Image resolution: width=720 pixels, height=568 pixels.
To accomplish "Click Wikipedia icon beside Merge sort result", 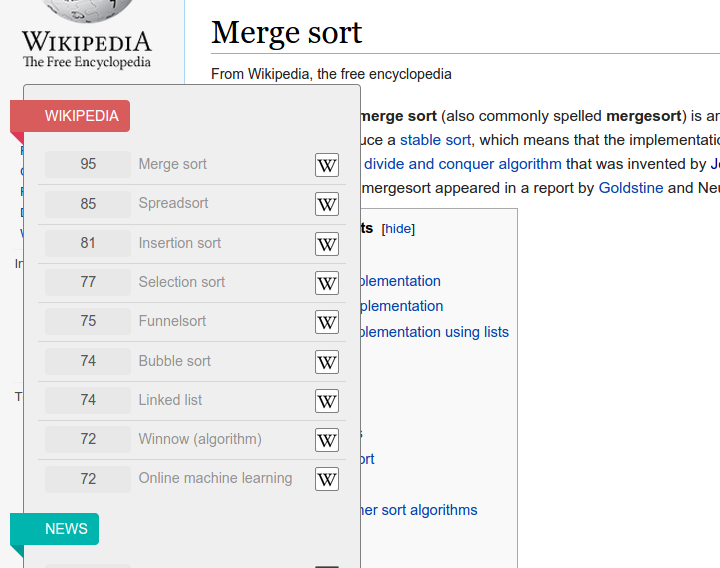I will [327, 165].
